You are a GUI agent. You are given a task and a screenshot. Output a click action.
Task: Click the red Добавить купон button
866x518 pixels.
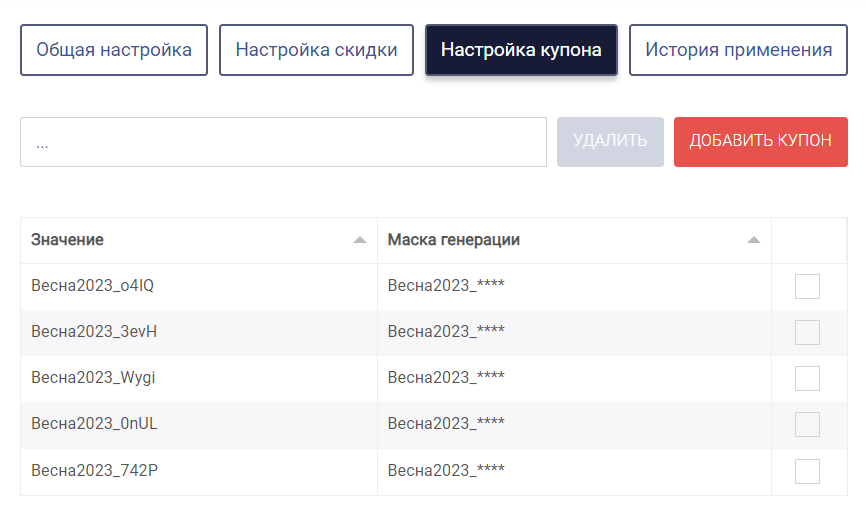click(x=761, y=141)
